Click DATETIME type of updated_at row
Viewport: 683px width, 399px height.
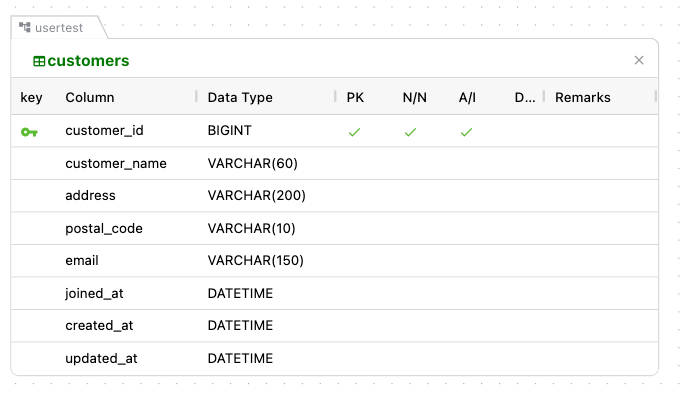click(x=240, y=358)
